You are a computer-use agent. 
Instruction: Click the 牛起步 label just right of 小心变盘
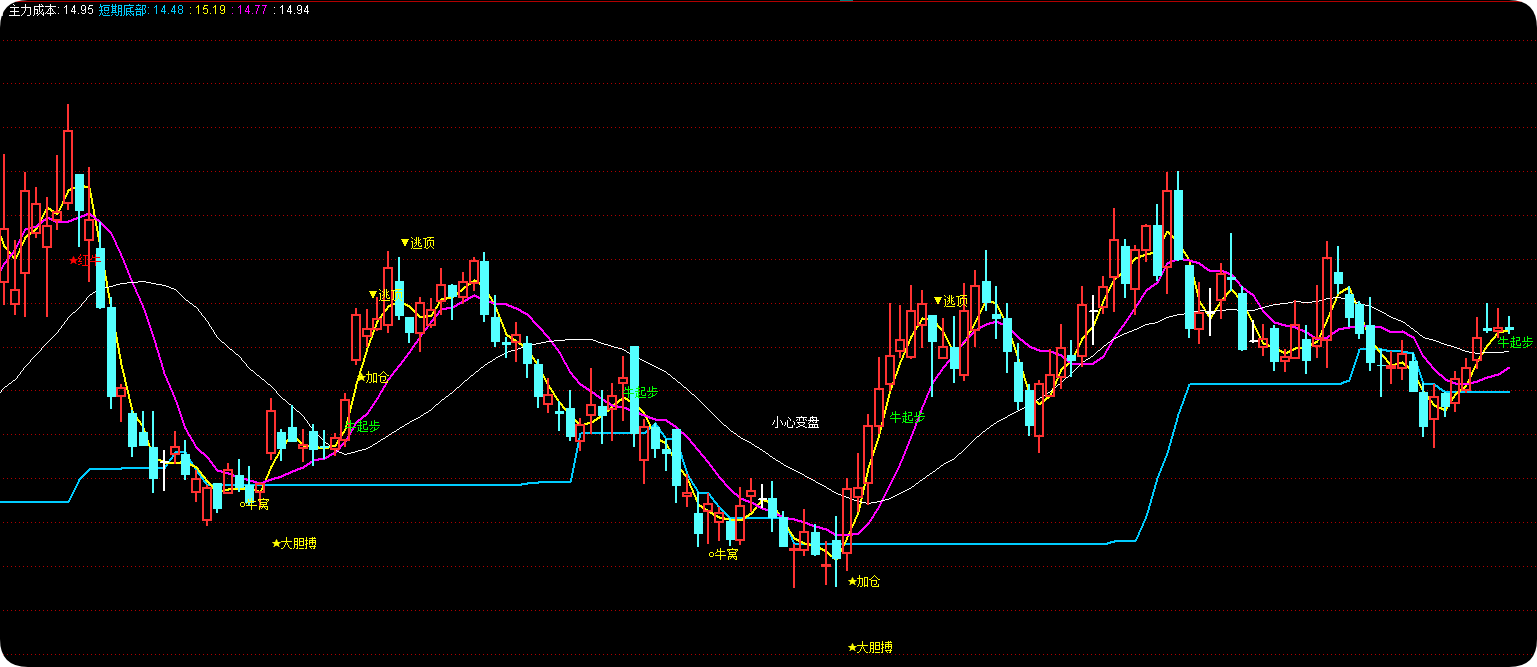pyautogui.click(x=907, y=417)
